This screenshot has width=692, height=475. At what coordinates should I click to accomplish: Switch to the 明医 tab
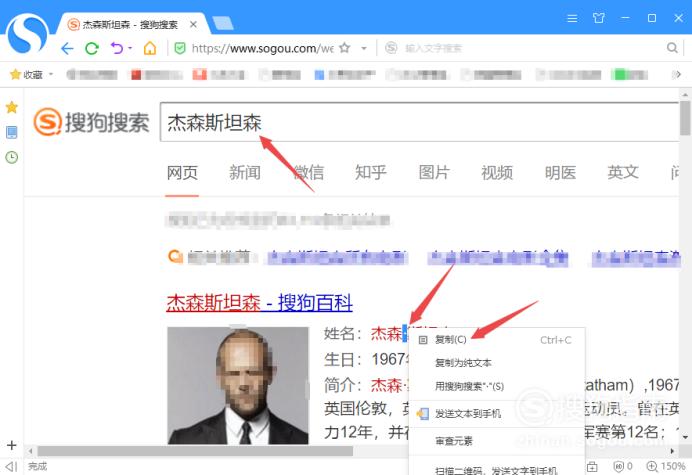(560, 172)
